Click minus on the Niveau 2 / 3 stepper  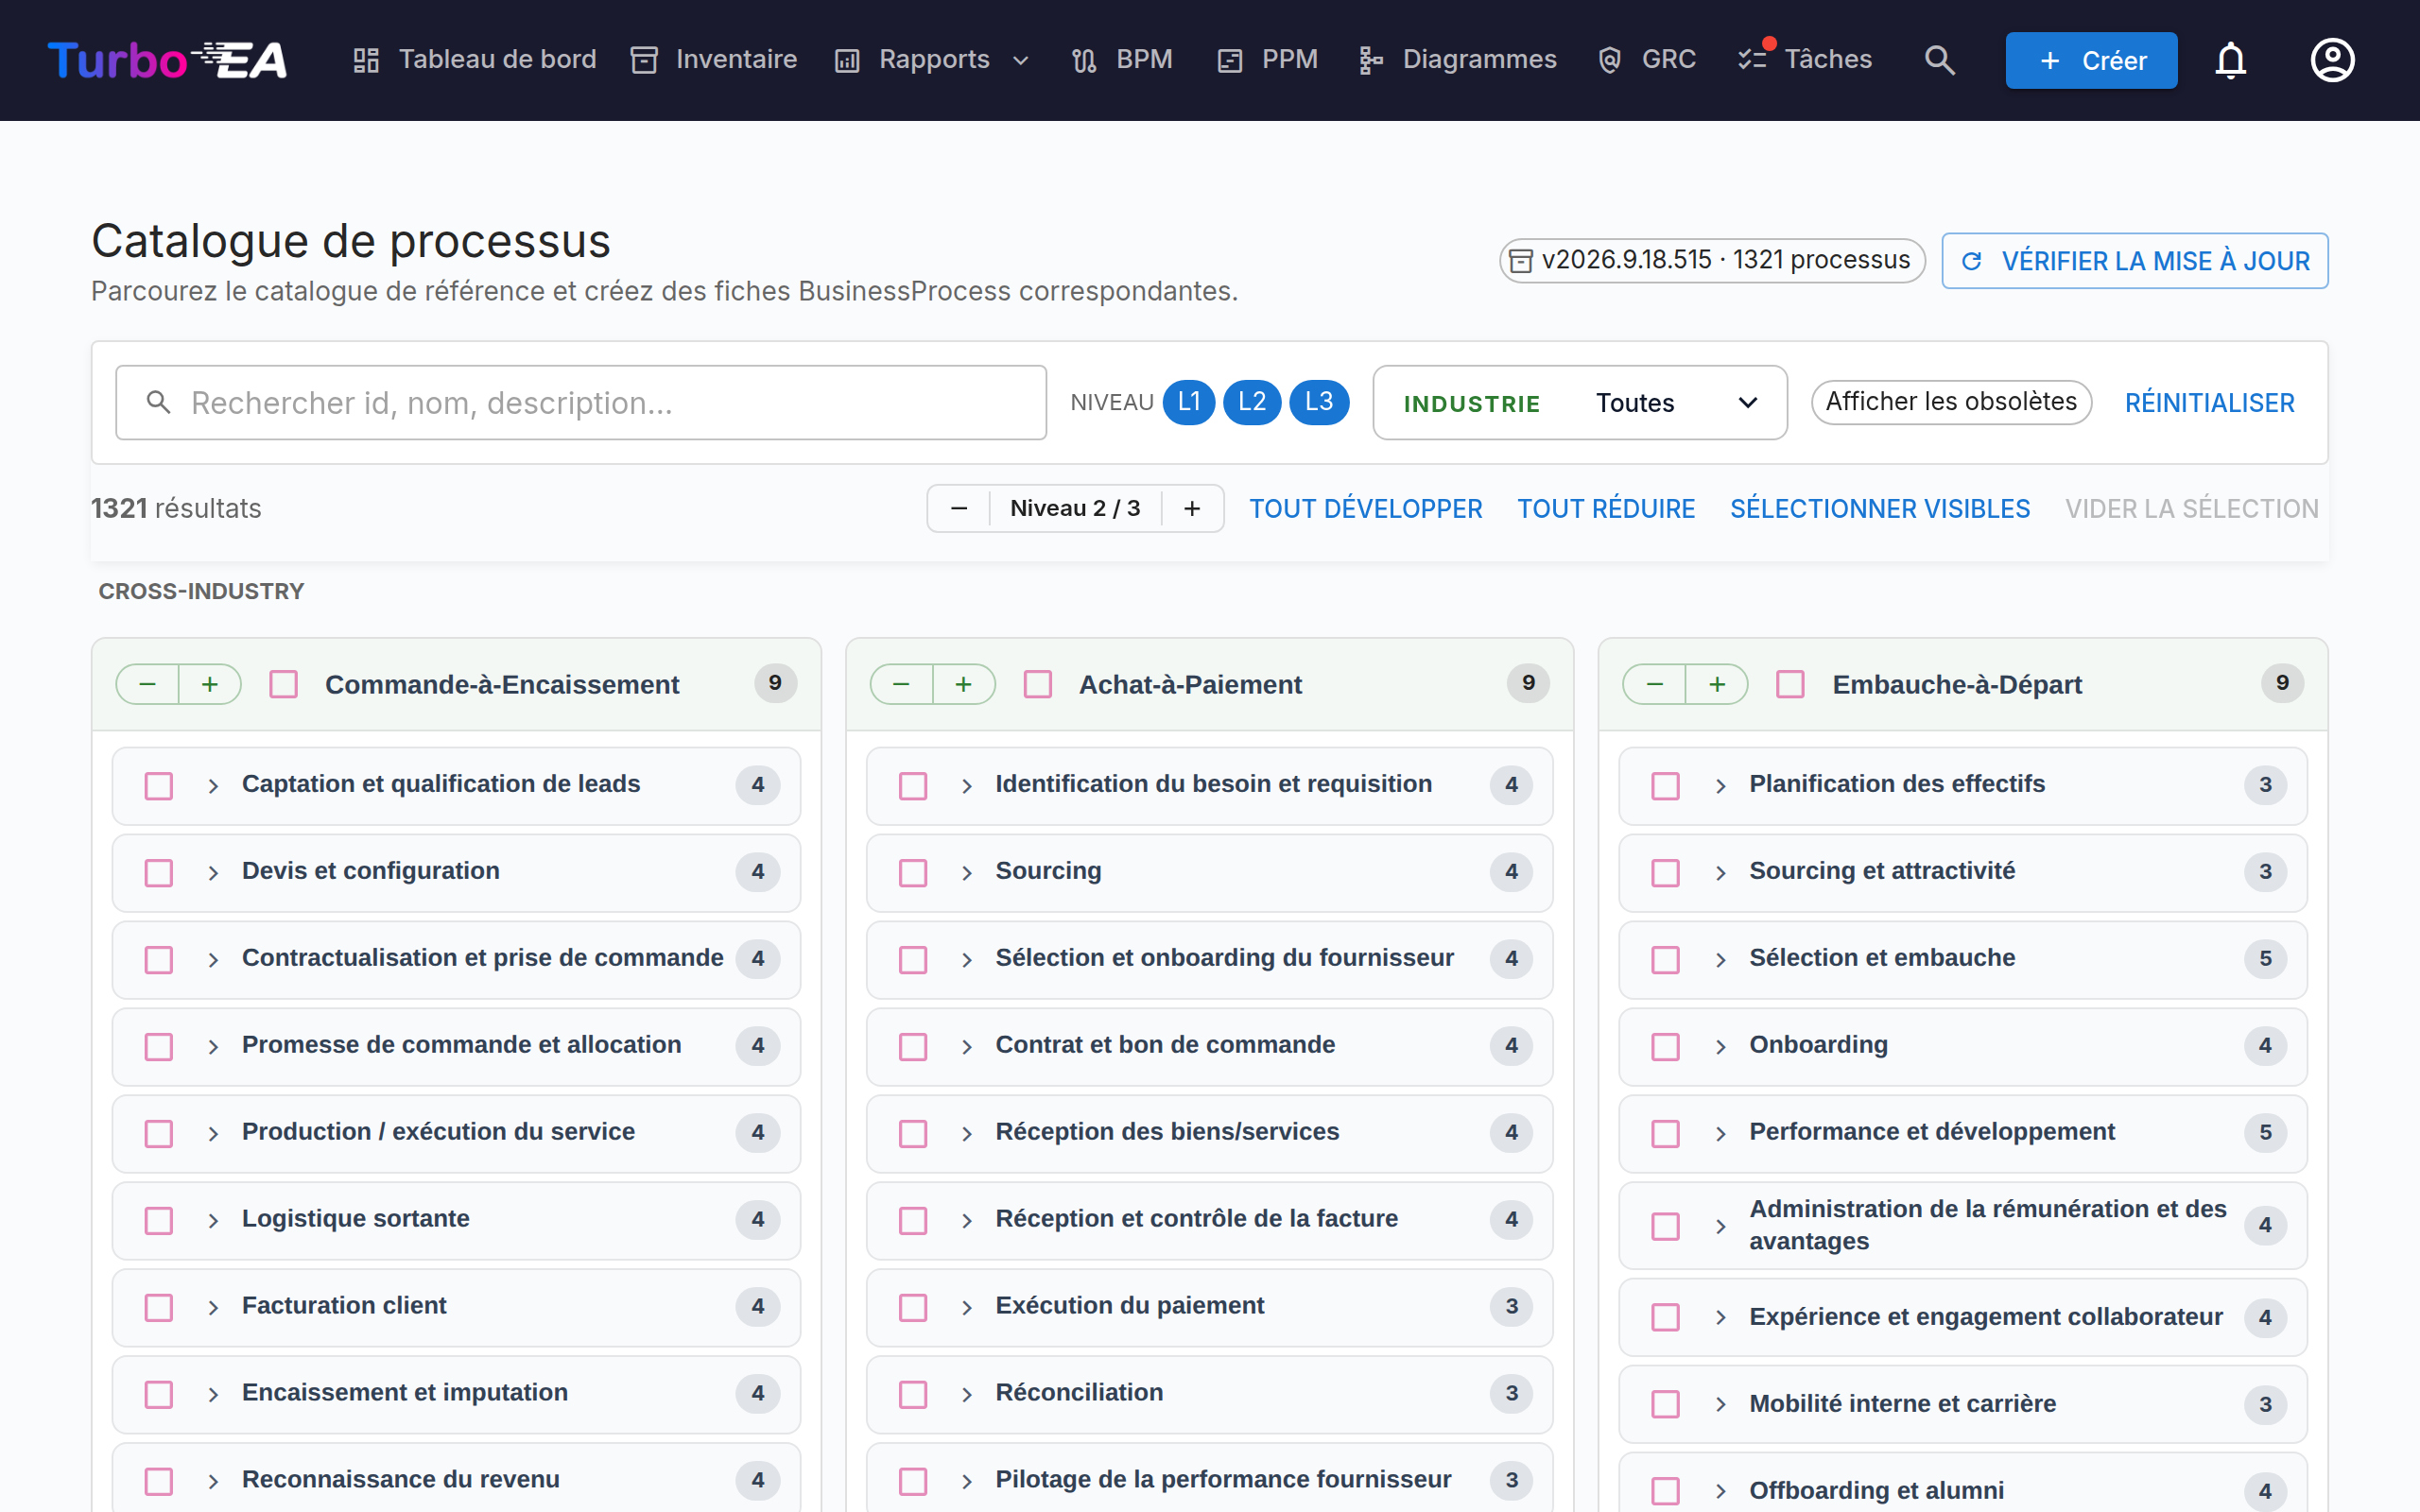tap(958, 508)
